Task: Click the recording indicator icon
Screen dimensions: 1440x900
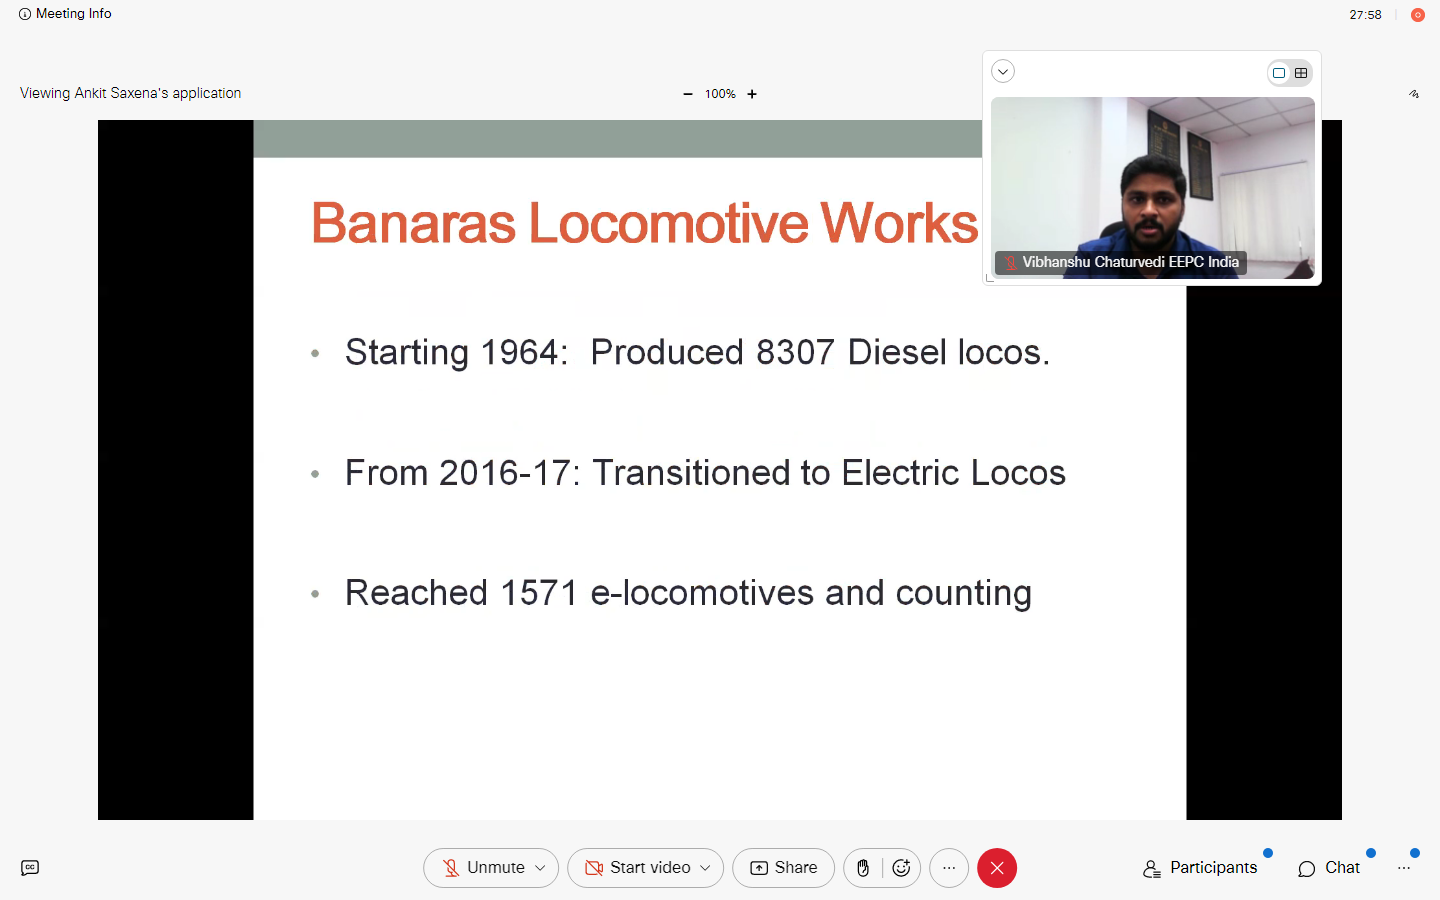Action: [x=1417, y=15]
